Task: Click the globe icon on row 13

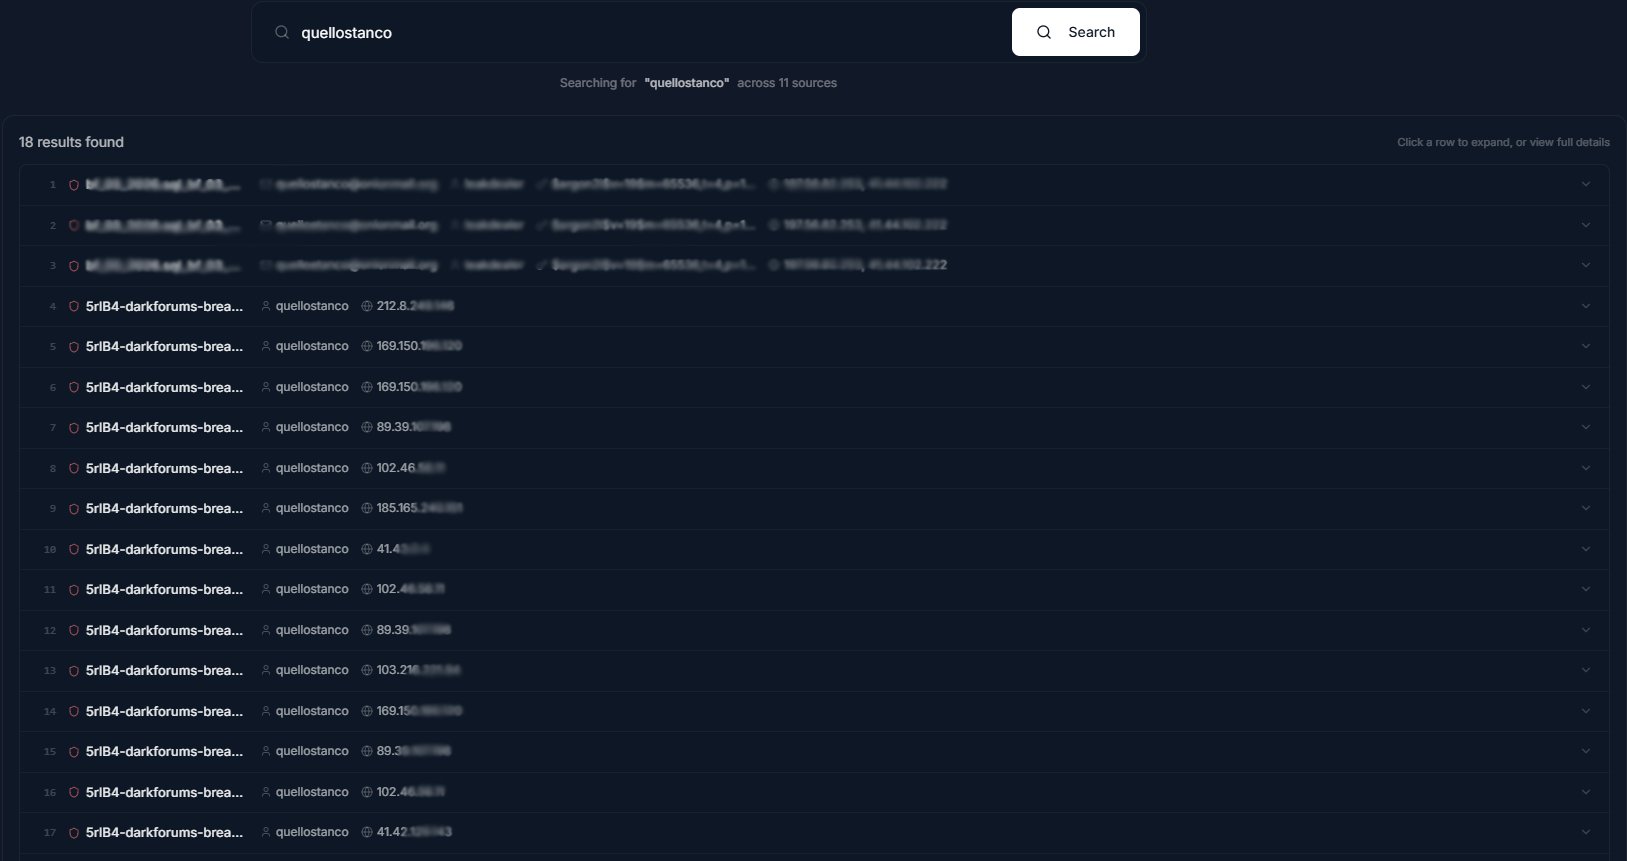Action: [367, 670]
